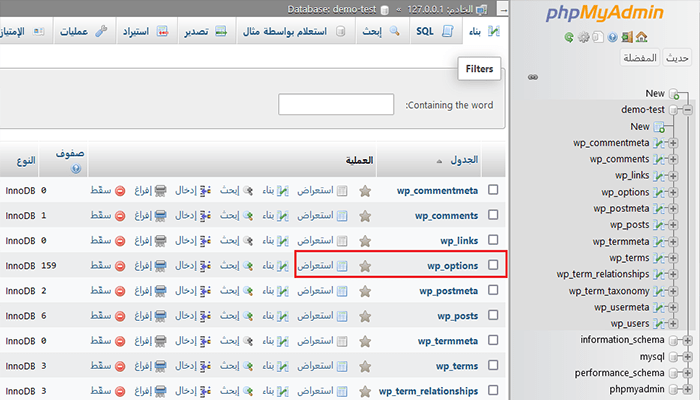Click the insert icon for wp_postmeta row
This screenshot has width=700, height=400.
(x=205, y=291)
